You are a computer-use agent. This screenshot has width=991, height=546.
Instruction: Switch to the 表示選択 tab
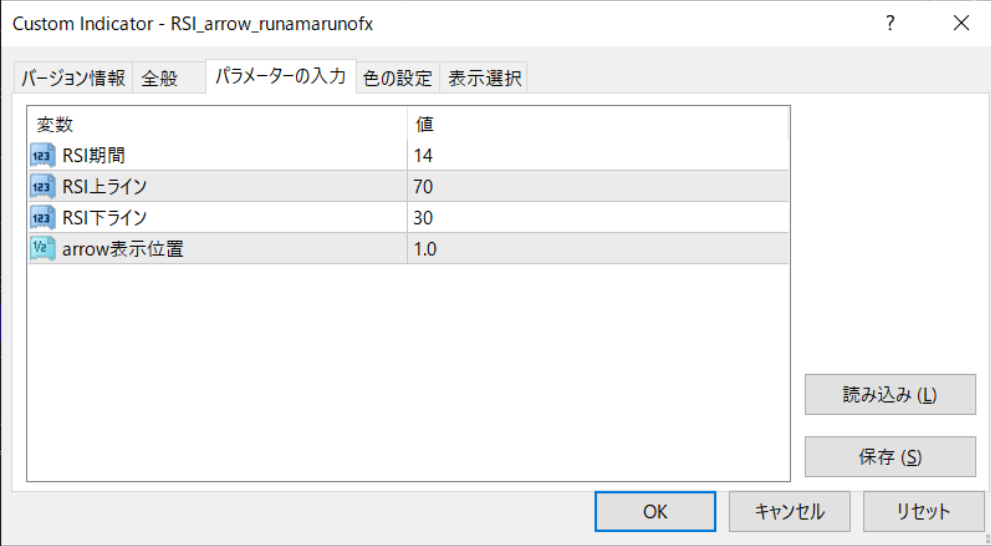point(484,78)
